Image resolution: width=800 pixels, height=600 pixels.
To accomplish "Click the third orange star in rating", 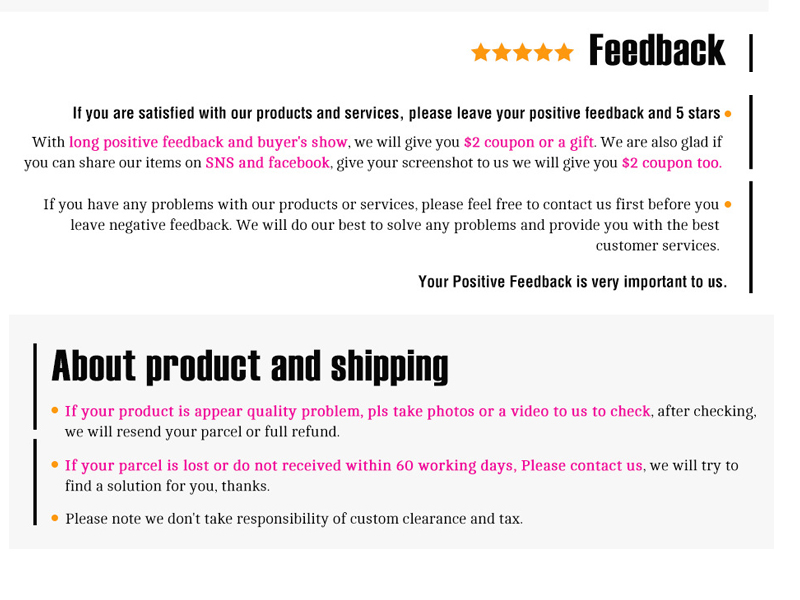I will pyautogui.click(x=522, y=52).
